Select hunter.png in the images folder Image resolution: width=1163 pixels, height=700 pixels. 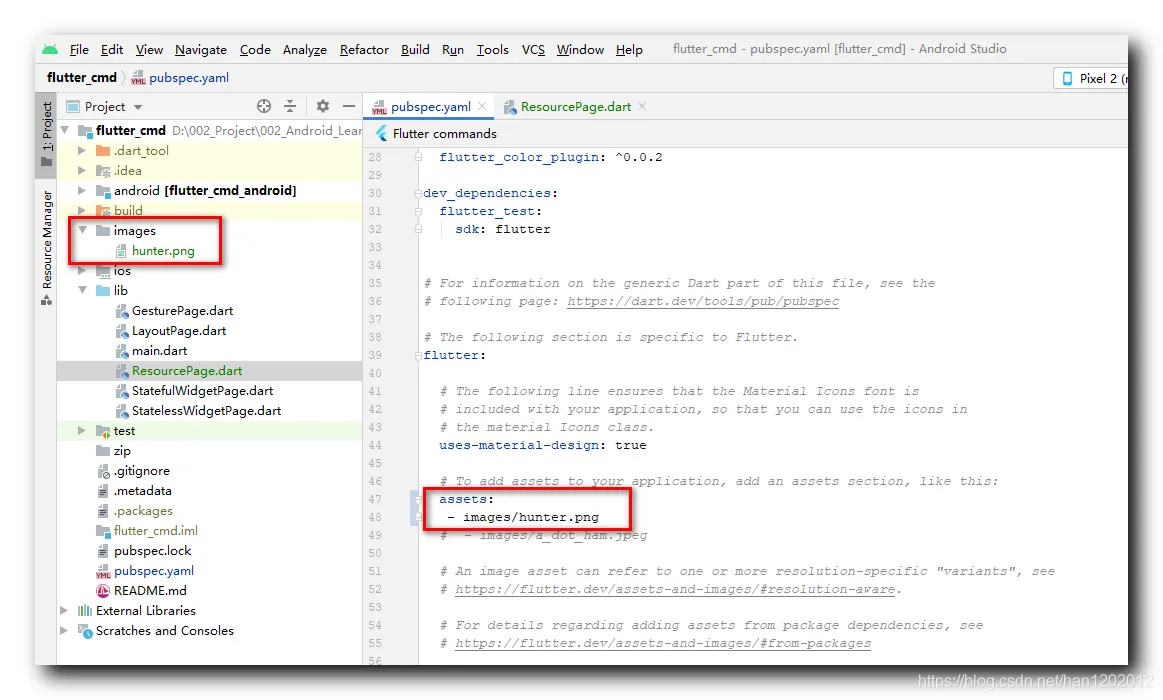click(x=163, y=251)
